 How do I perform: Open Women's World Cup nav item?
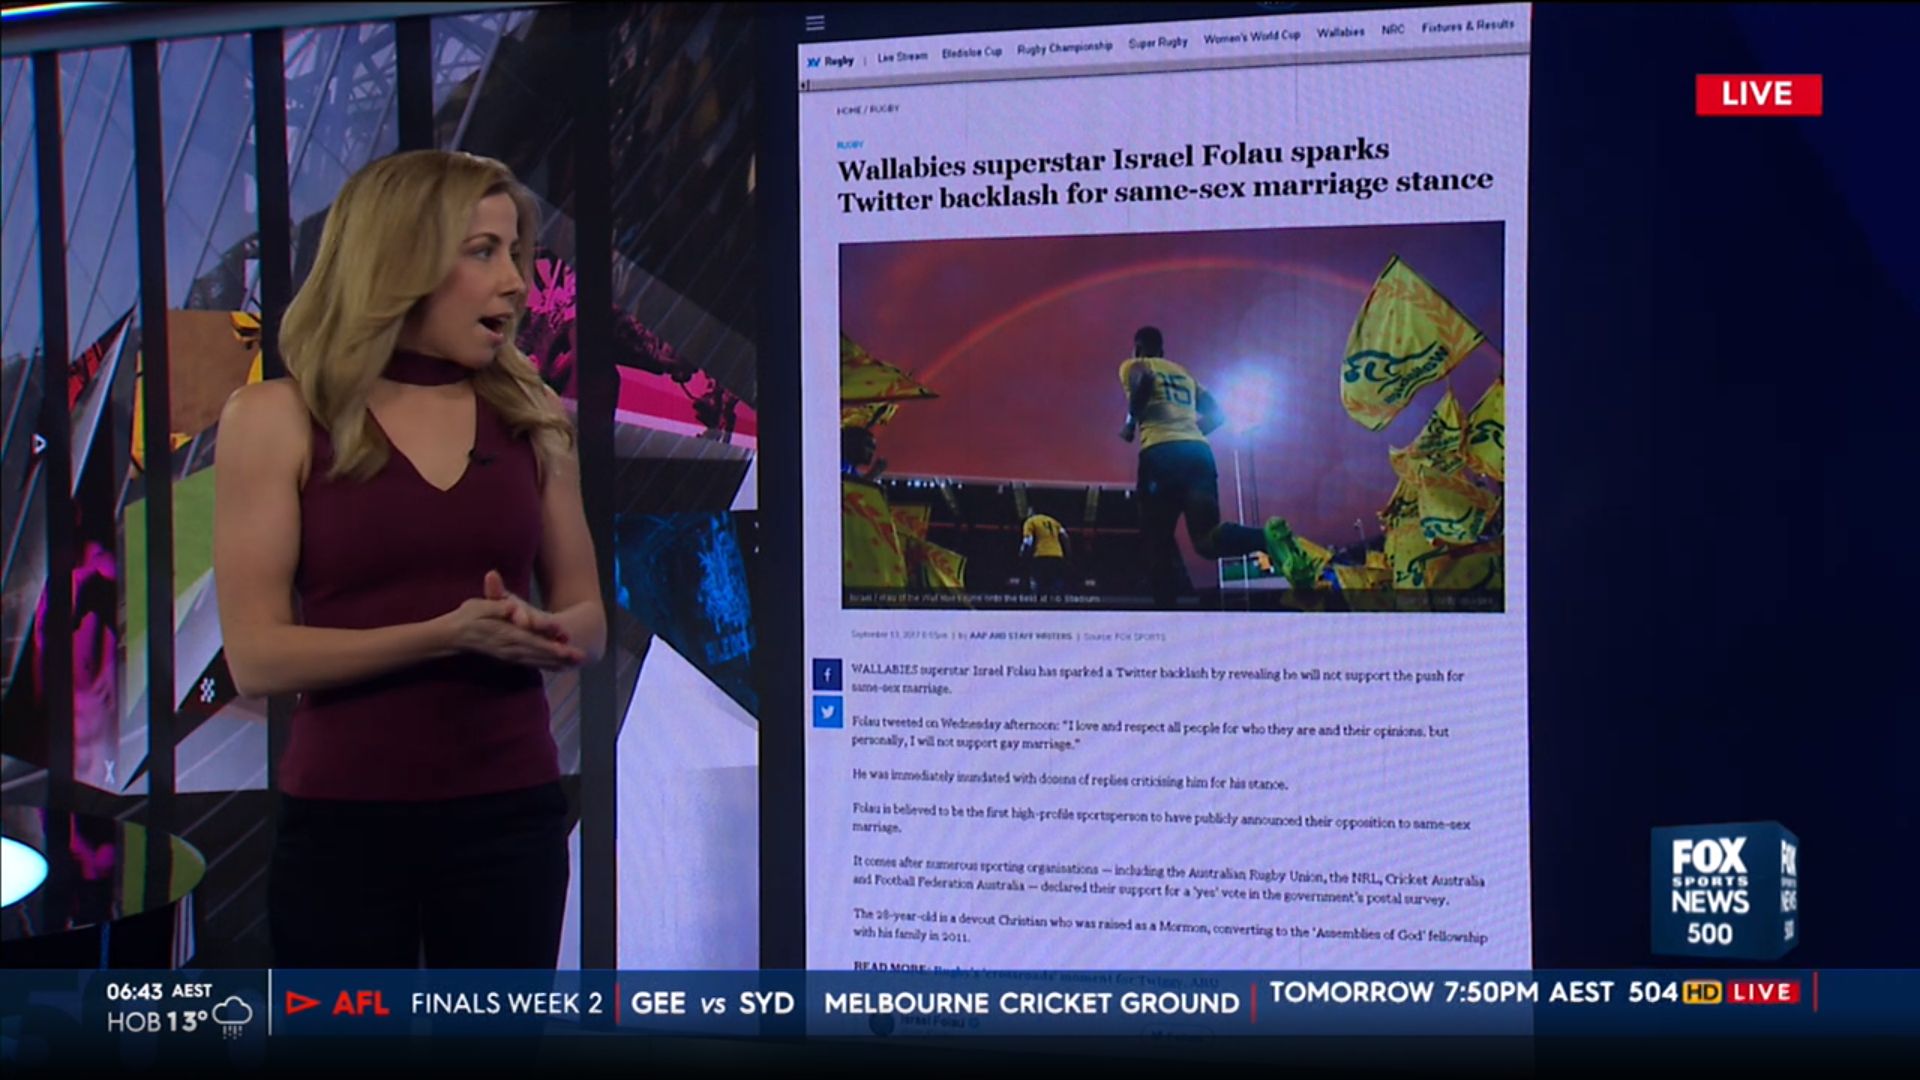pos(1251,37)
